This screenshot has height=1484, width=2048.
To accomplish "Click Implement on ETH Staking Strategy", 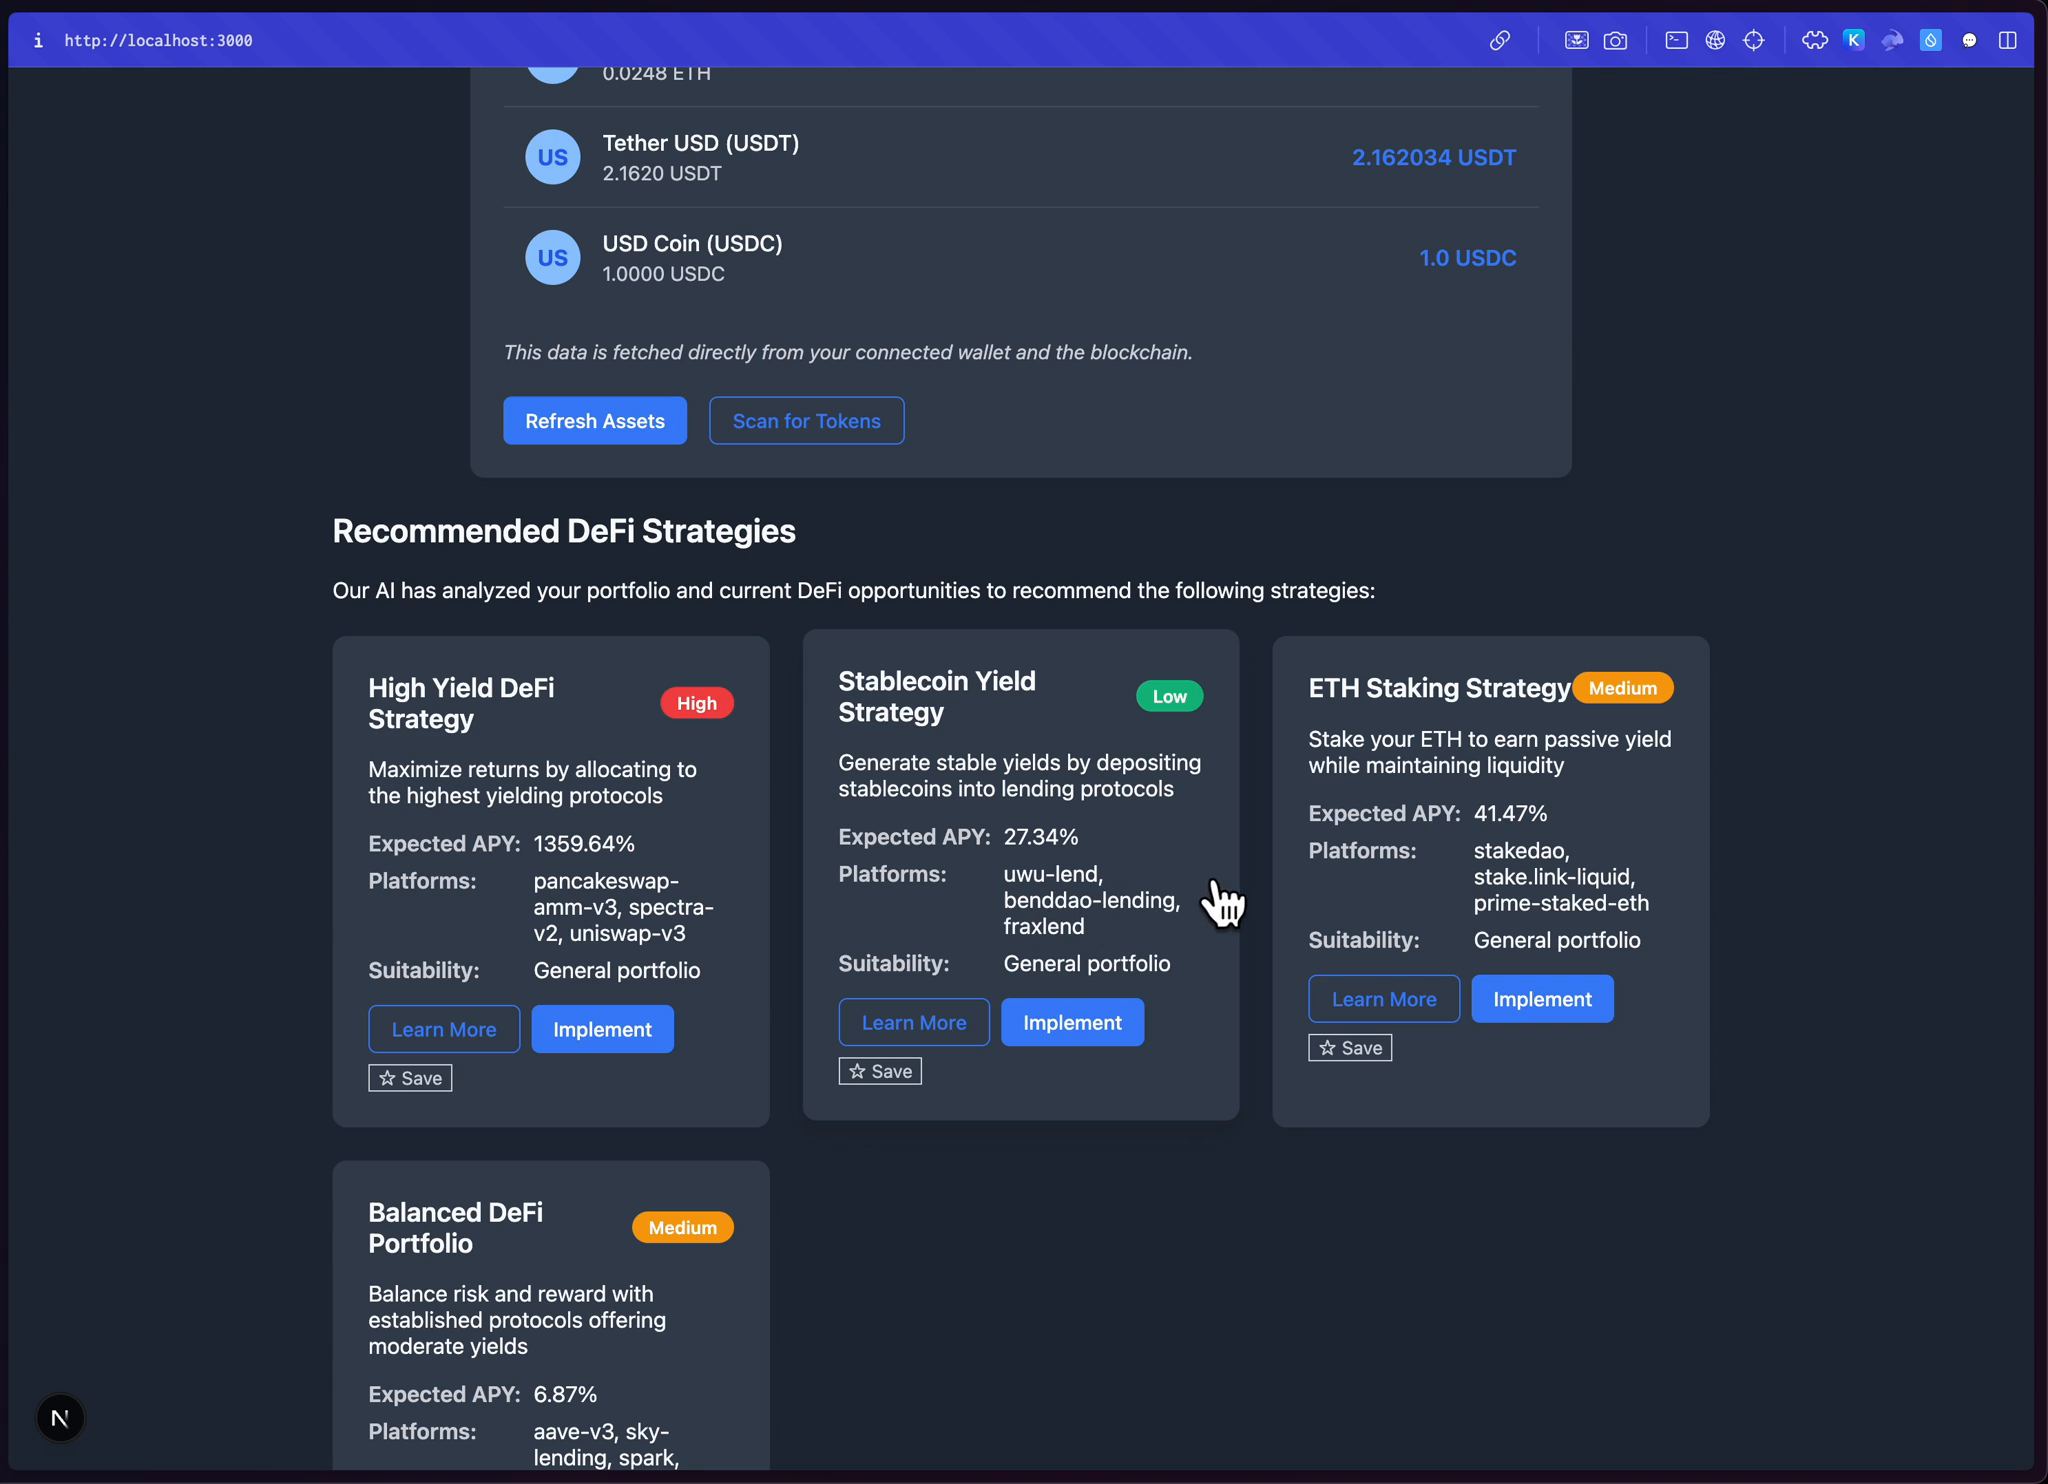I will click(x=1542, y=998).
